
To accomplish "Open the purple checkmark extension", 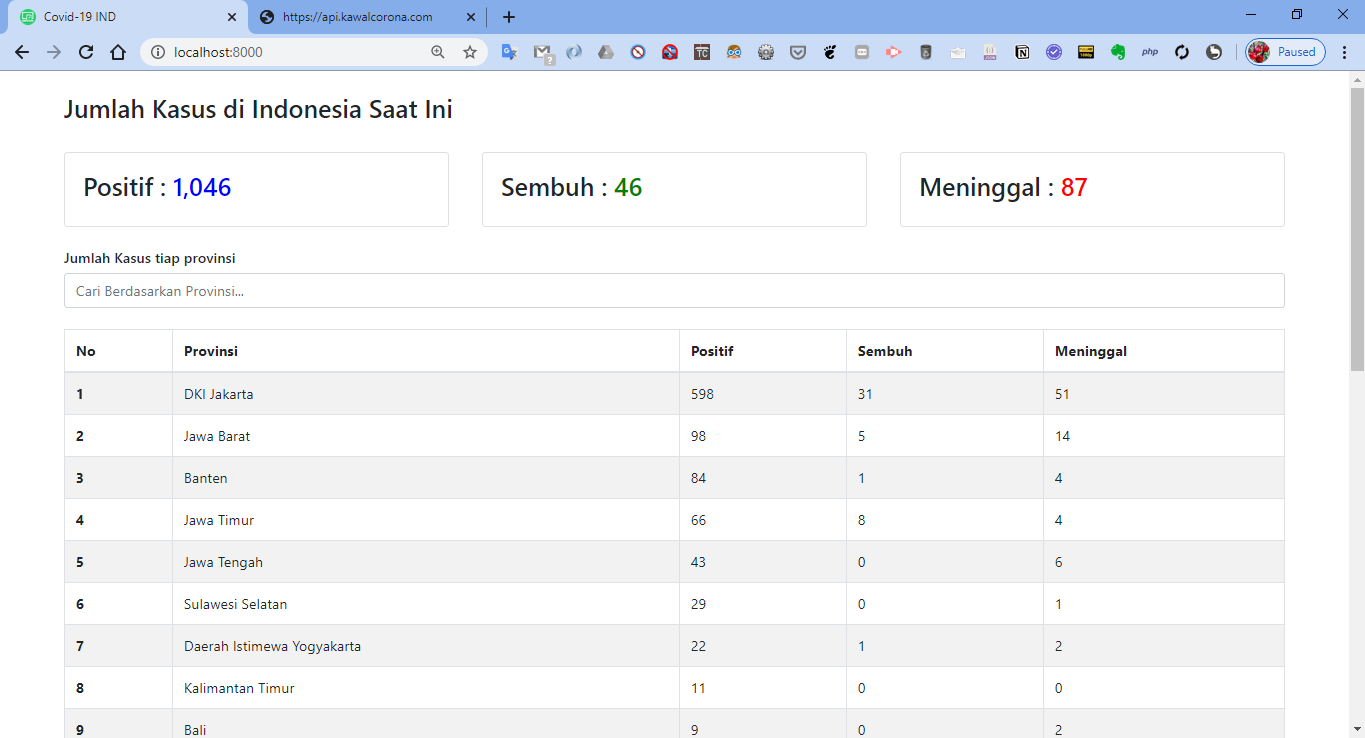I will (1054, 52).
